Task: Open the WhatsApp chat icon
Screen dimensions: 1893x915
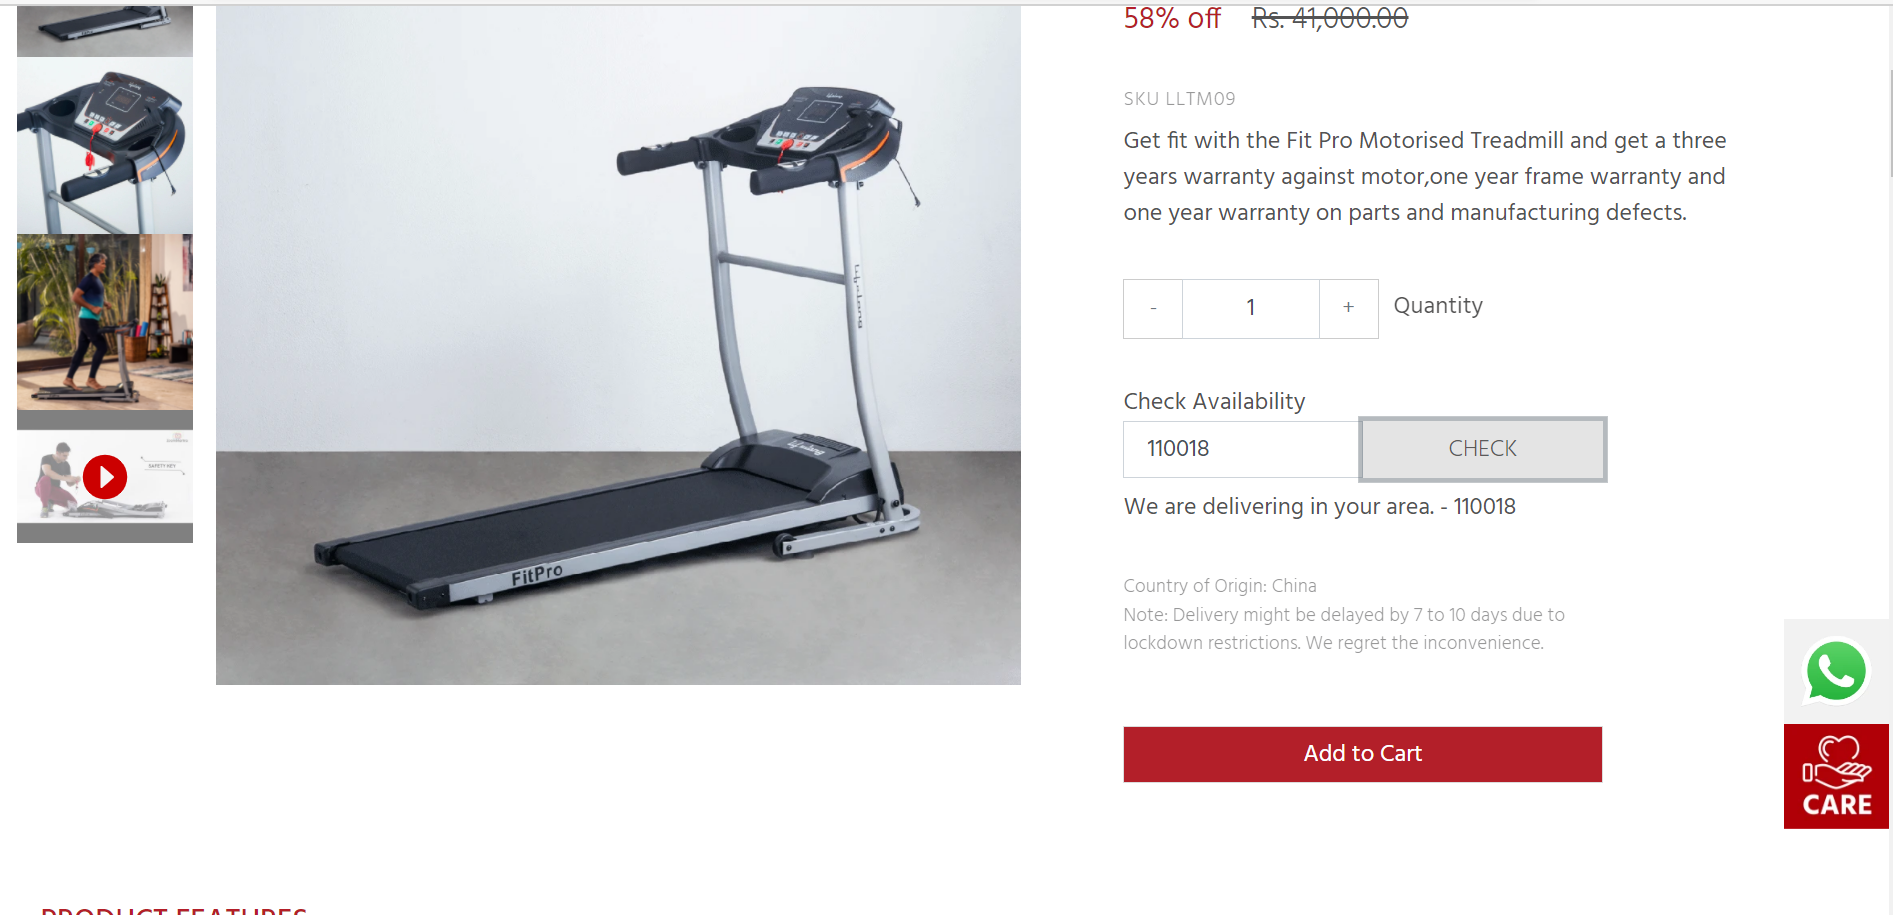Action: pos(1836,671)
